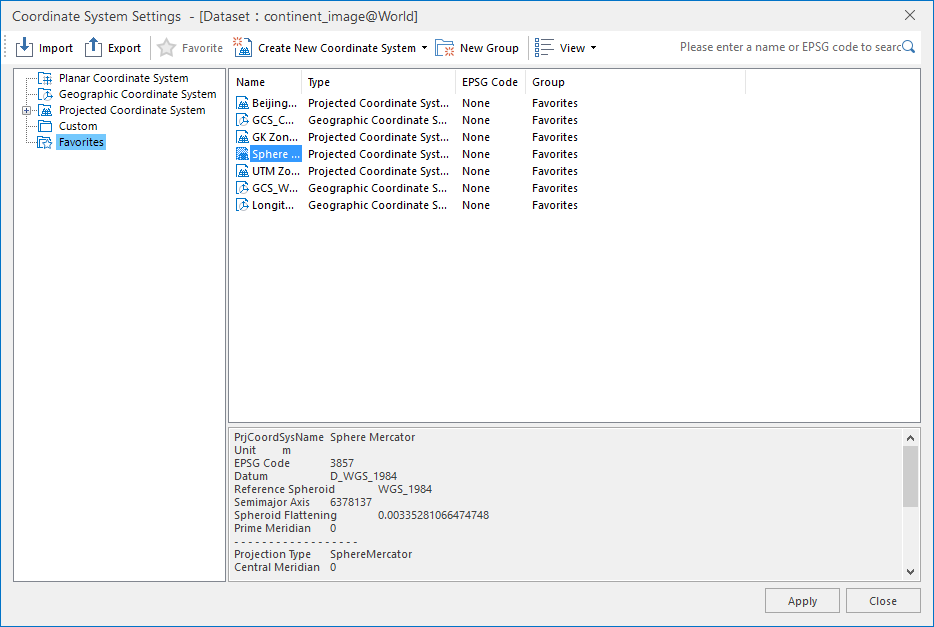This screenshot has height=627, width=934.
Task: Click the New Group folder icon
Action: point(444,48)
